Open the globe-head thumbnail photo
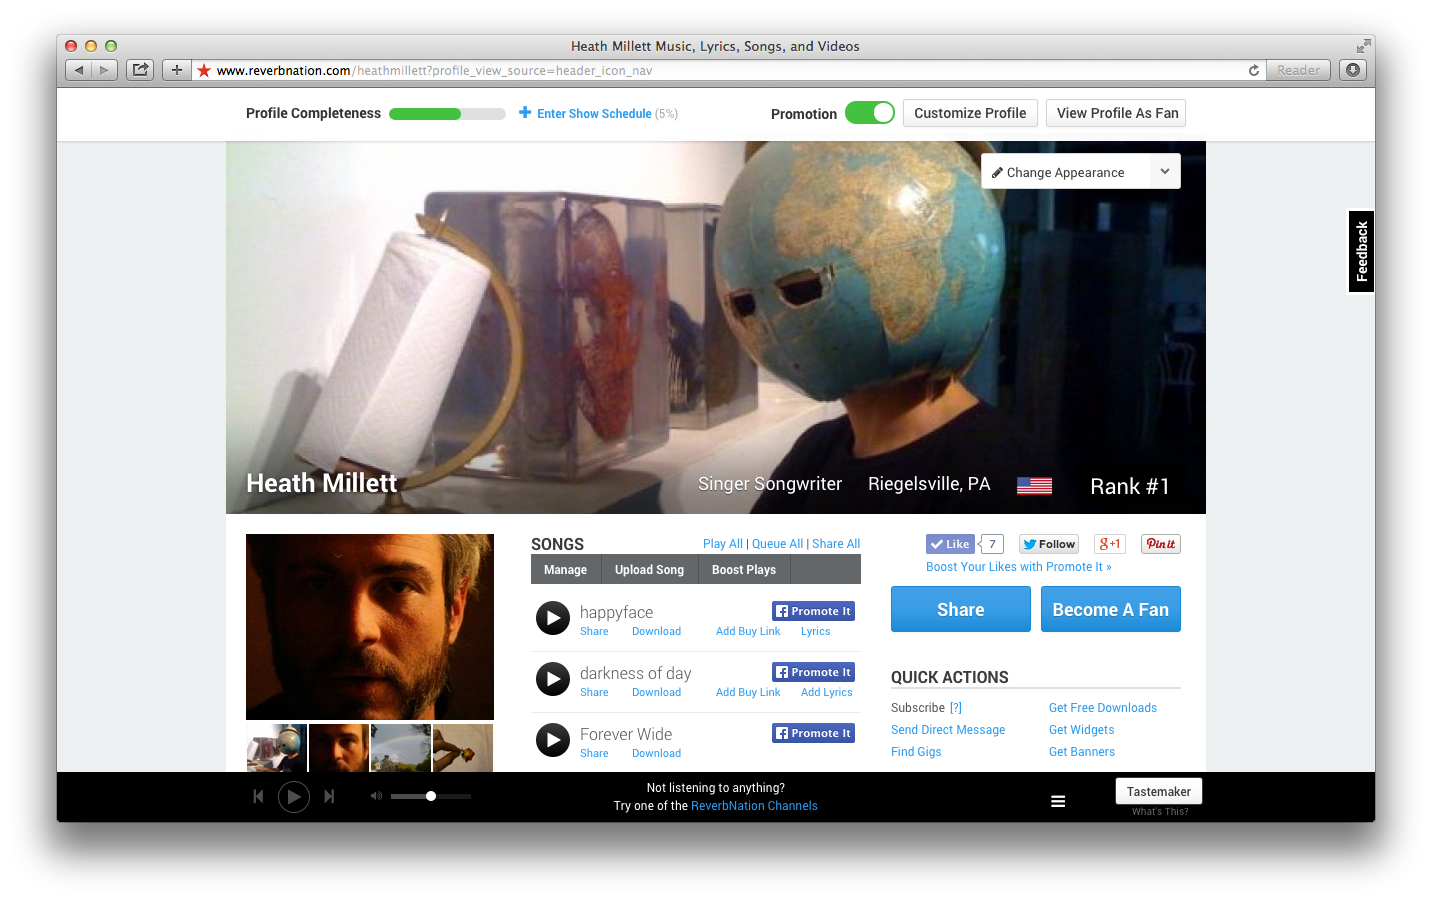 pyautogui.click(x=277, y=748)
